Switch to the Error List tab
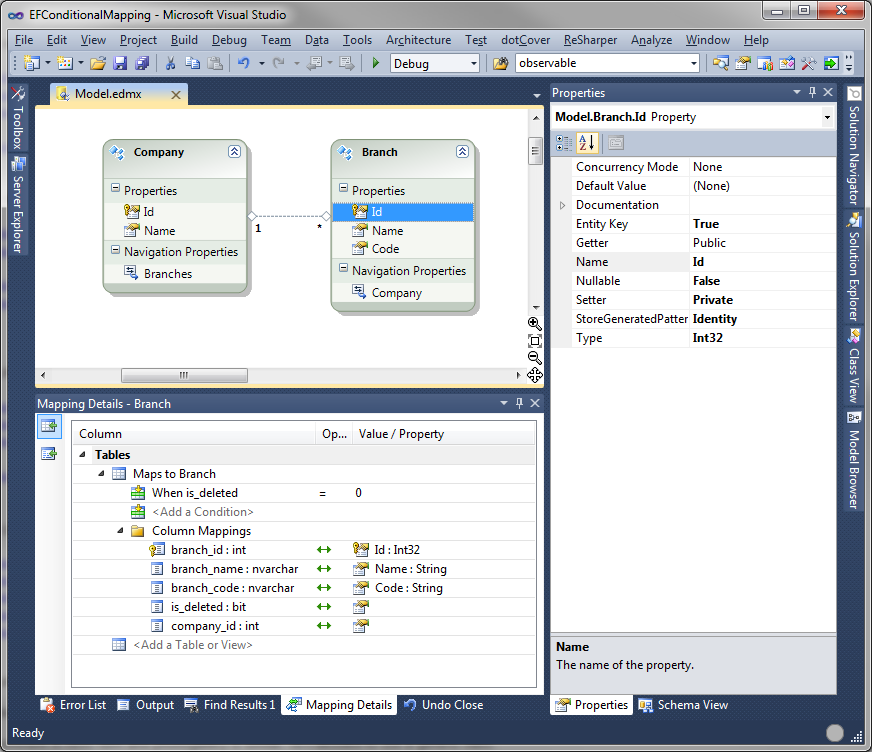 click(73, 705)
